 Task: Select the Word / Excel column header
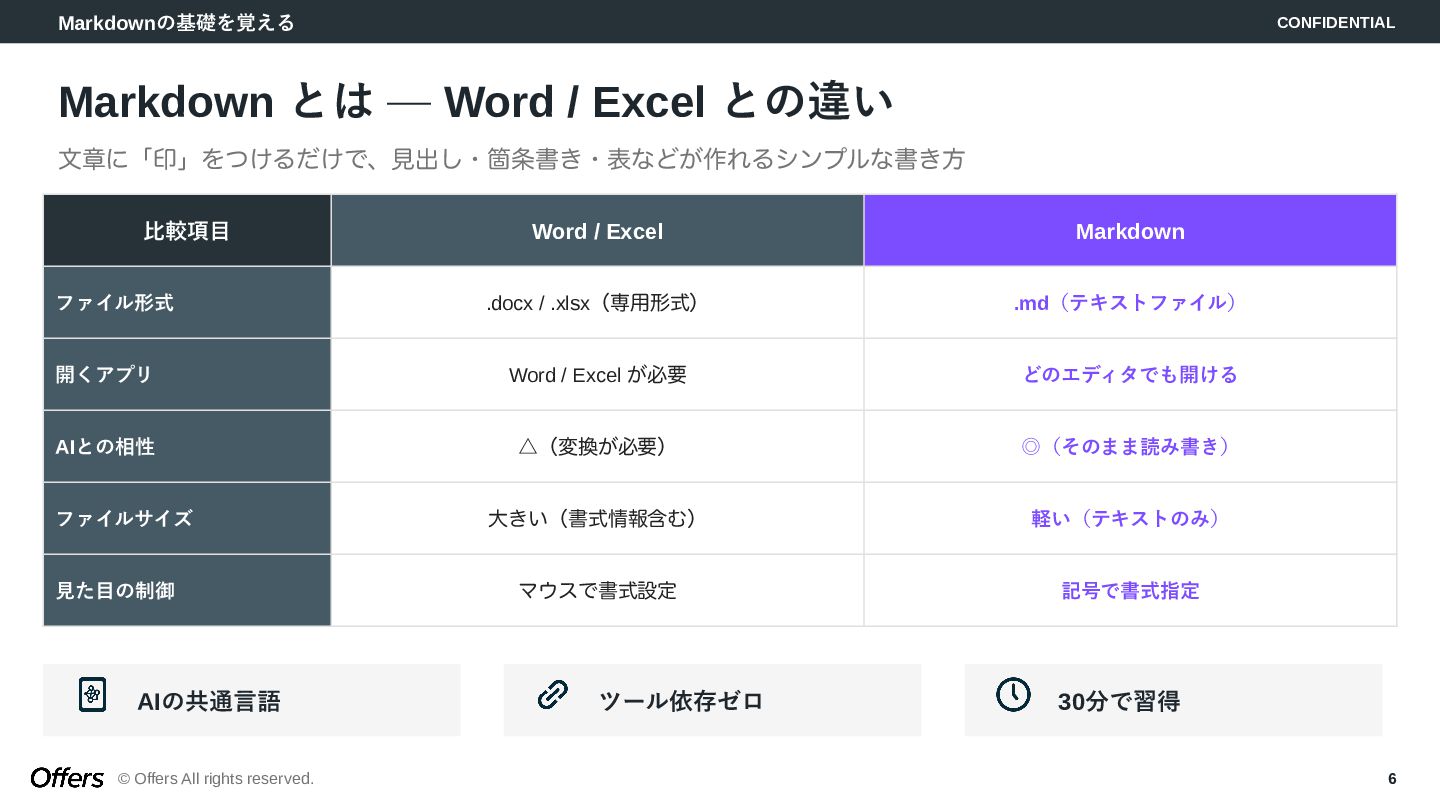[597, 231]
